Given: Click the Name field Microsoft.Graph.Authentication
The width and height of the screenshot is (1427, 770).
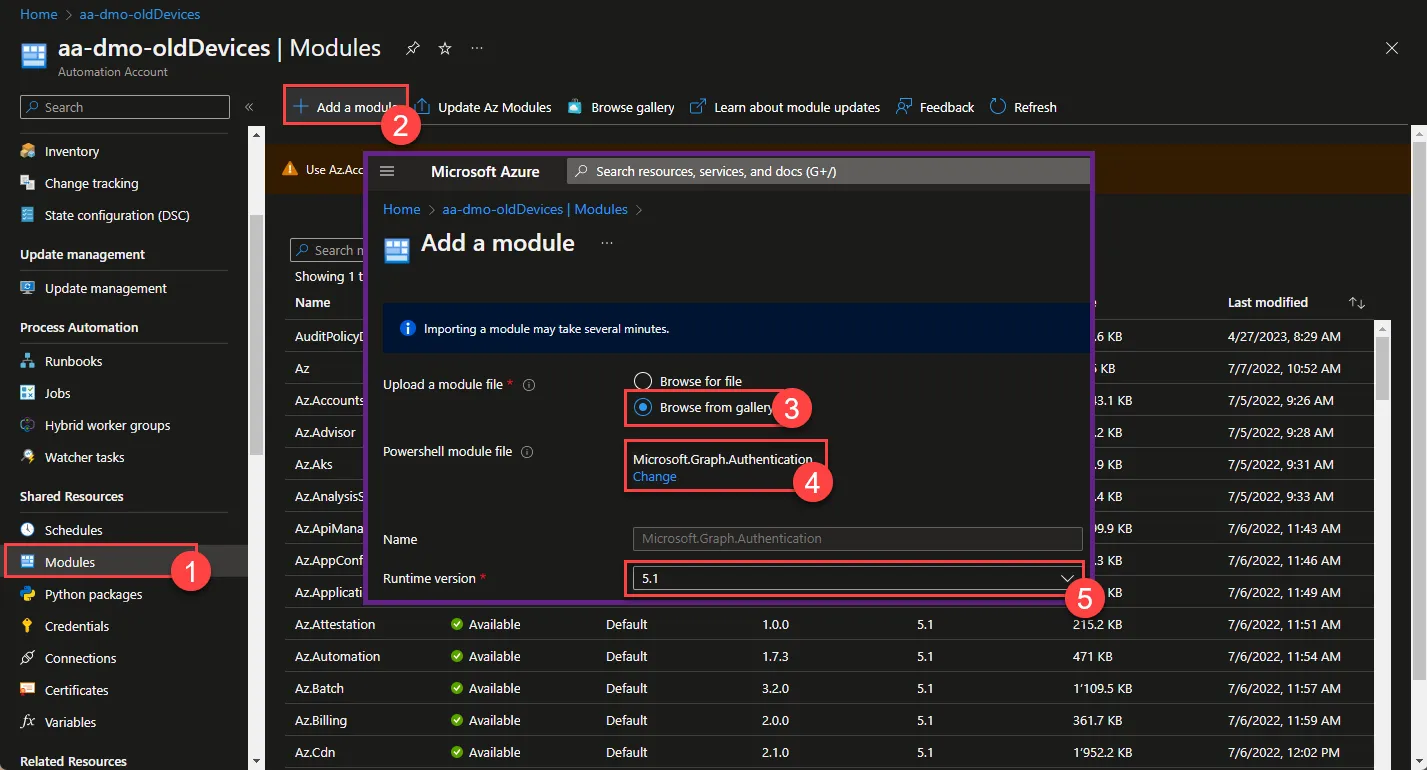Looking at the screenshot, I should (858, 538).
